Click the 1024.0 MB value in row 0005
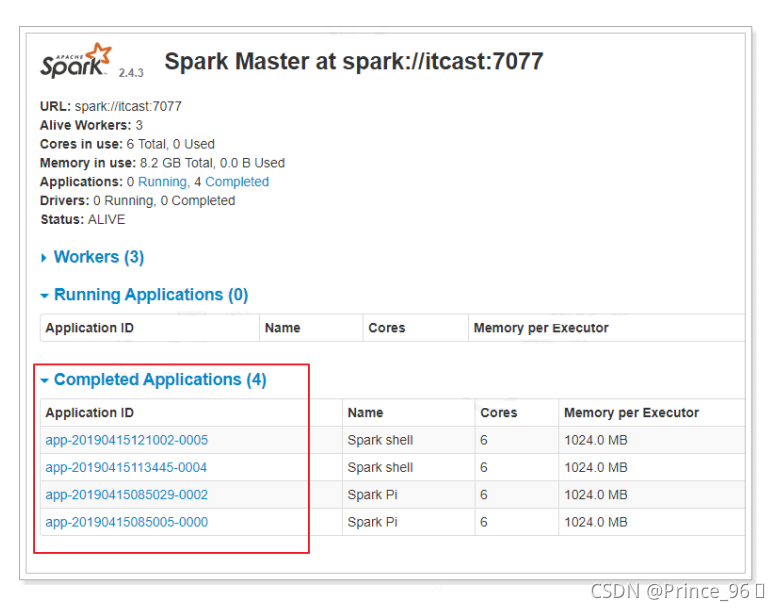The image size is (780, 611). pyautogui.click(x=595, y=440)
